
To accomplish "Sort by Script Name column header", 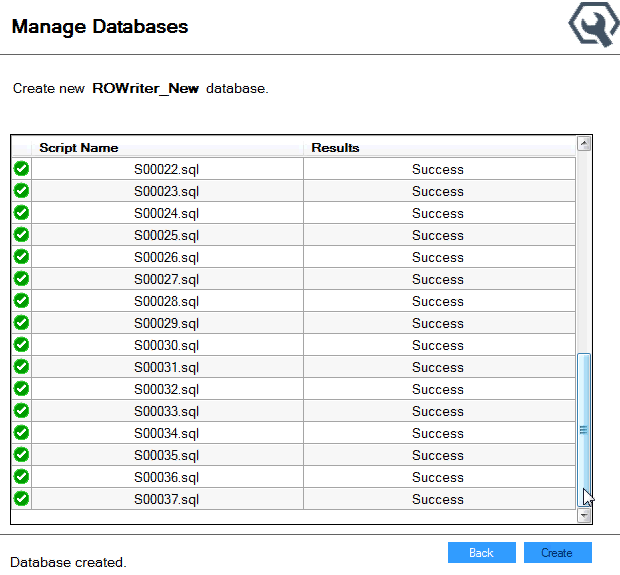I will coord(167,148).
